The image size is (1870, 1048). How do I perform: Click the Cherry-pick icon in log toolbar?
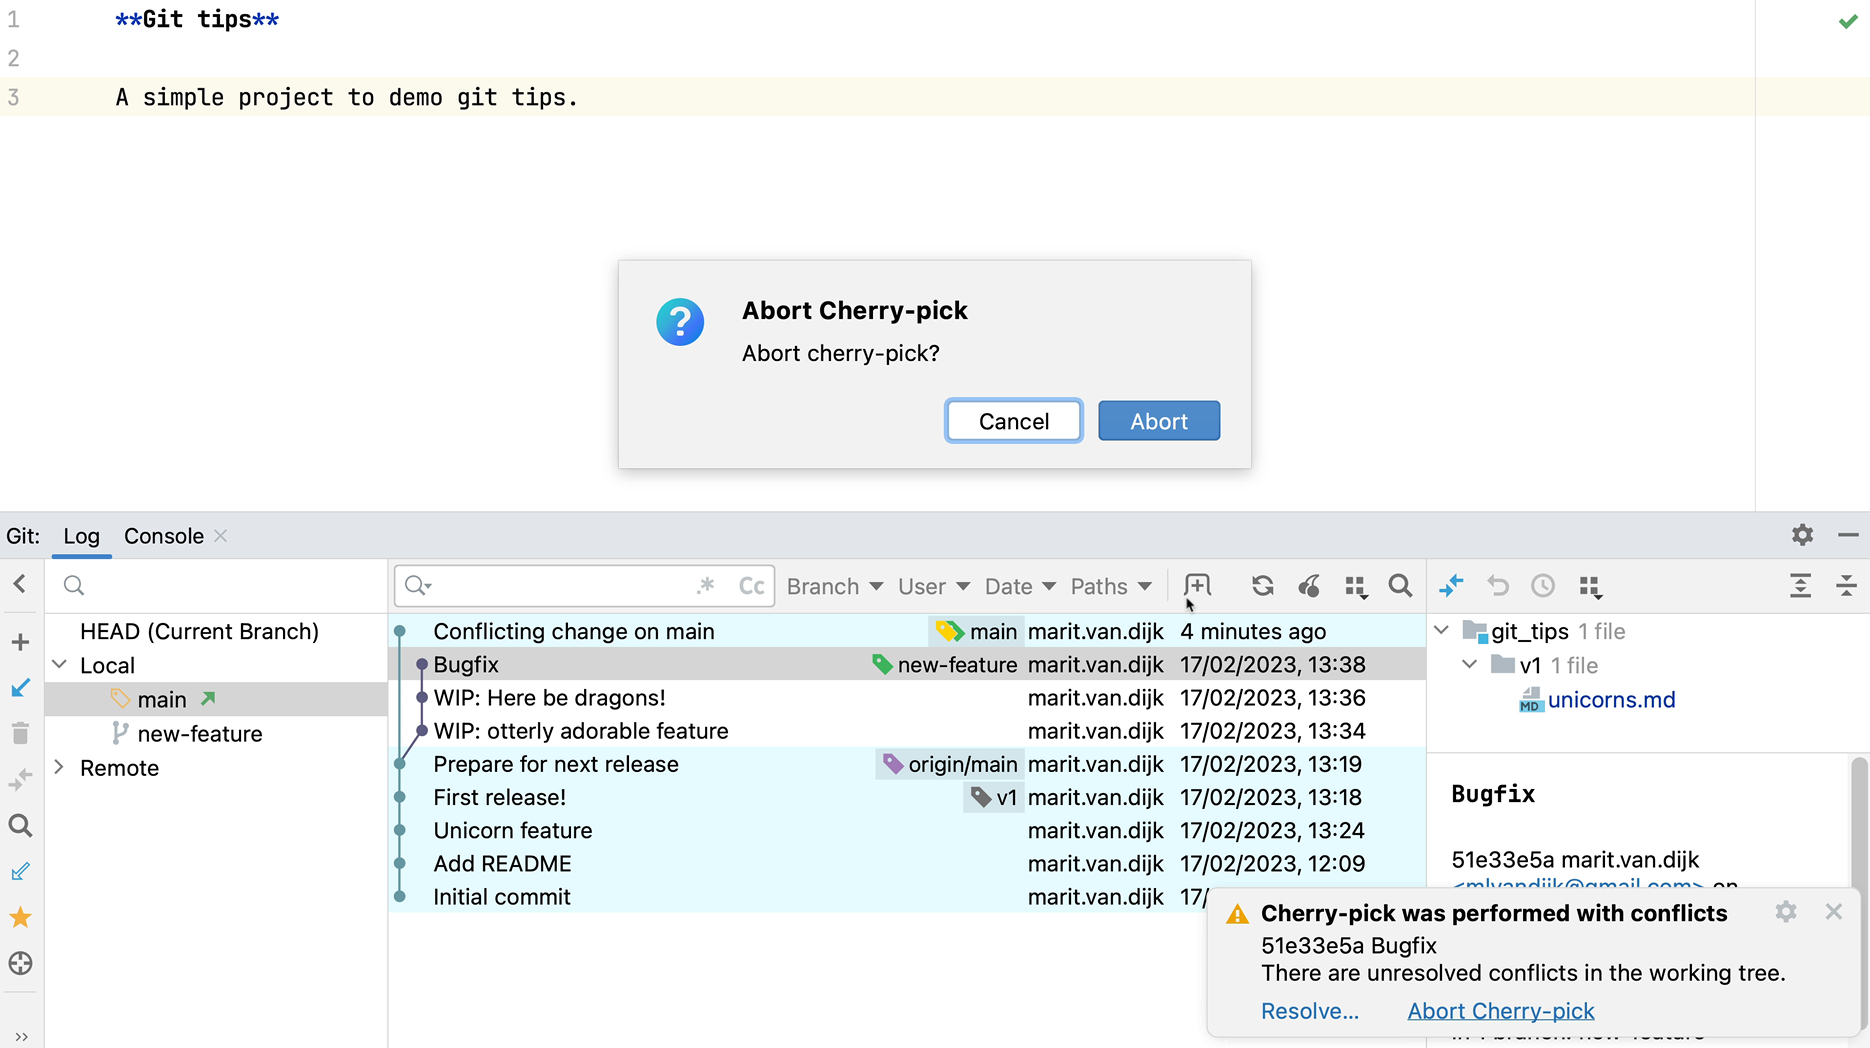click(1309, 586)
